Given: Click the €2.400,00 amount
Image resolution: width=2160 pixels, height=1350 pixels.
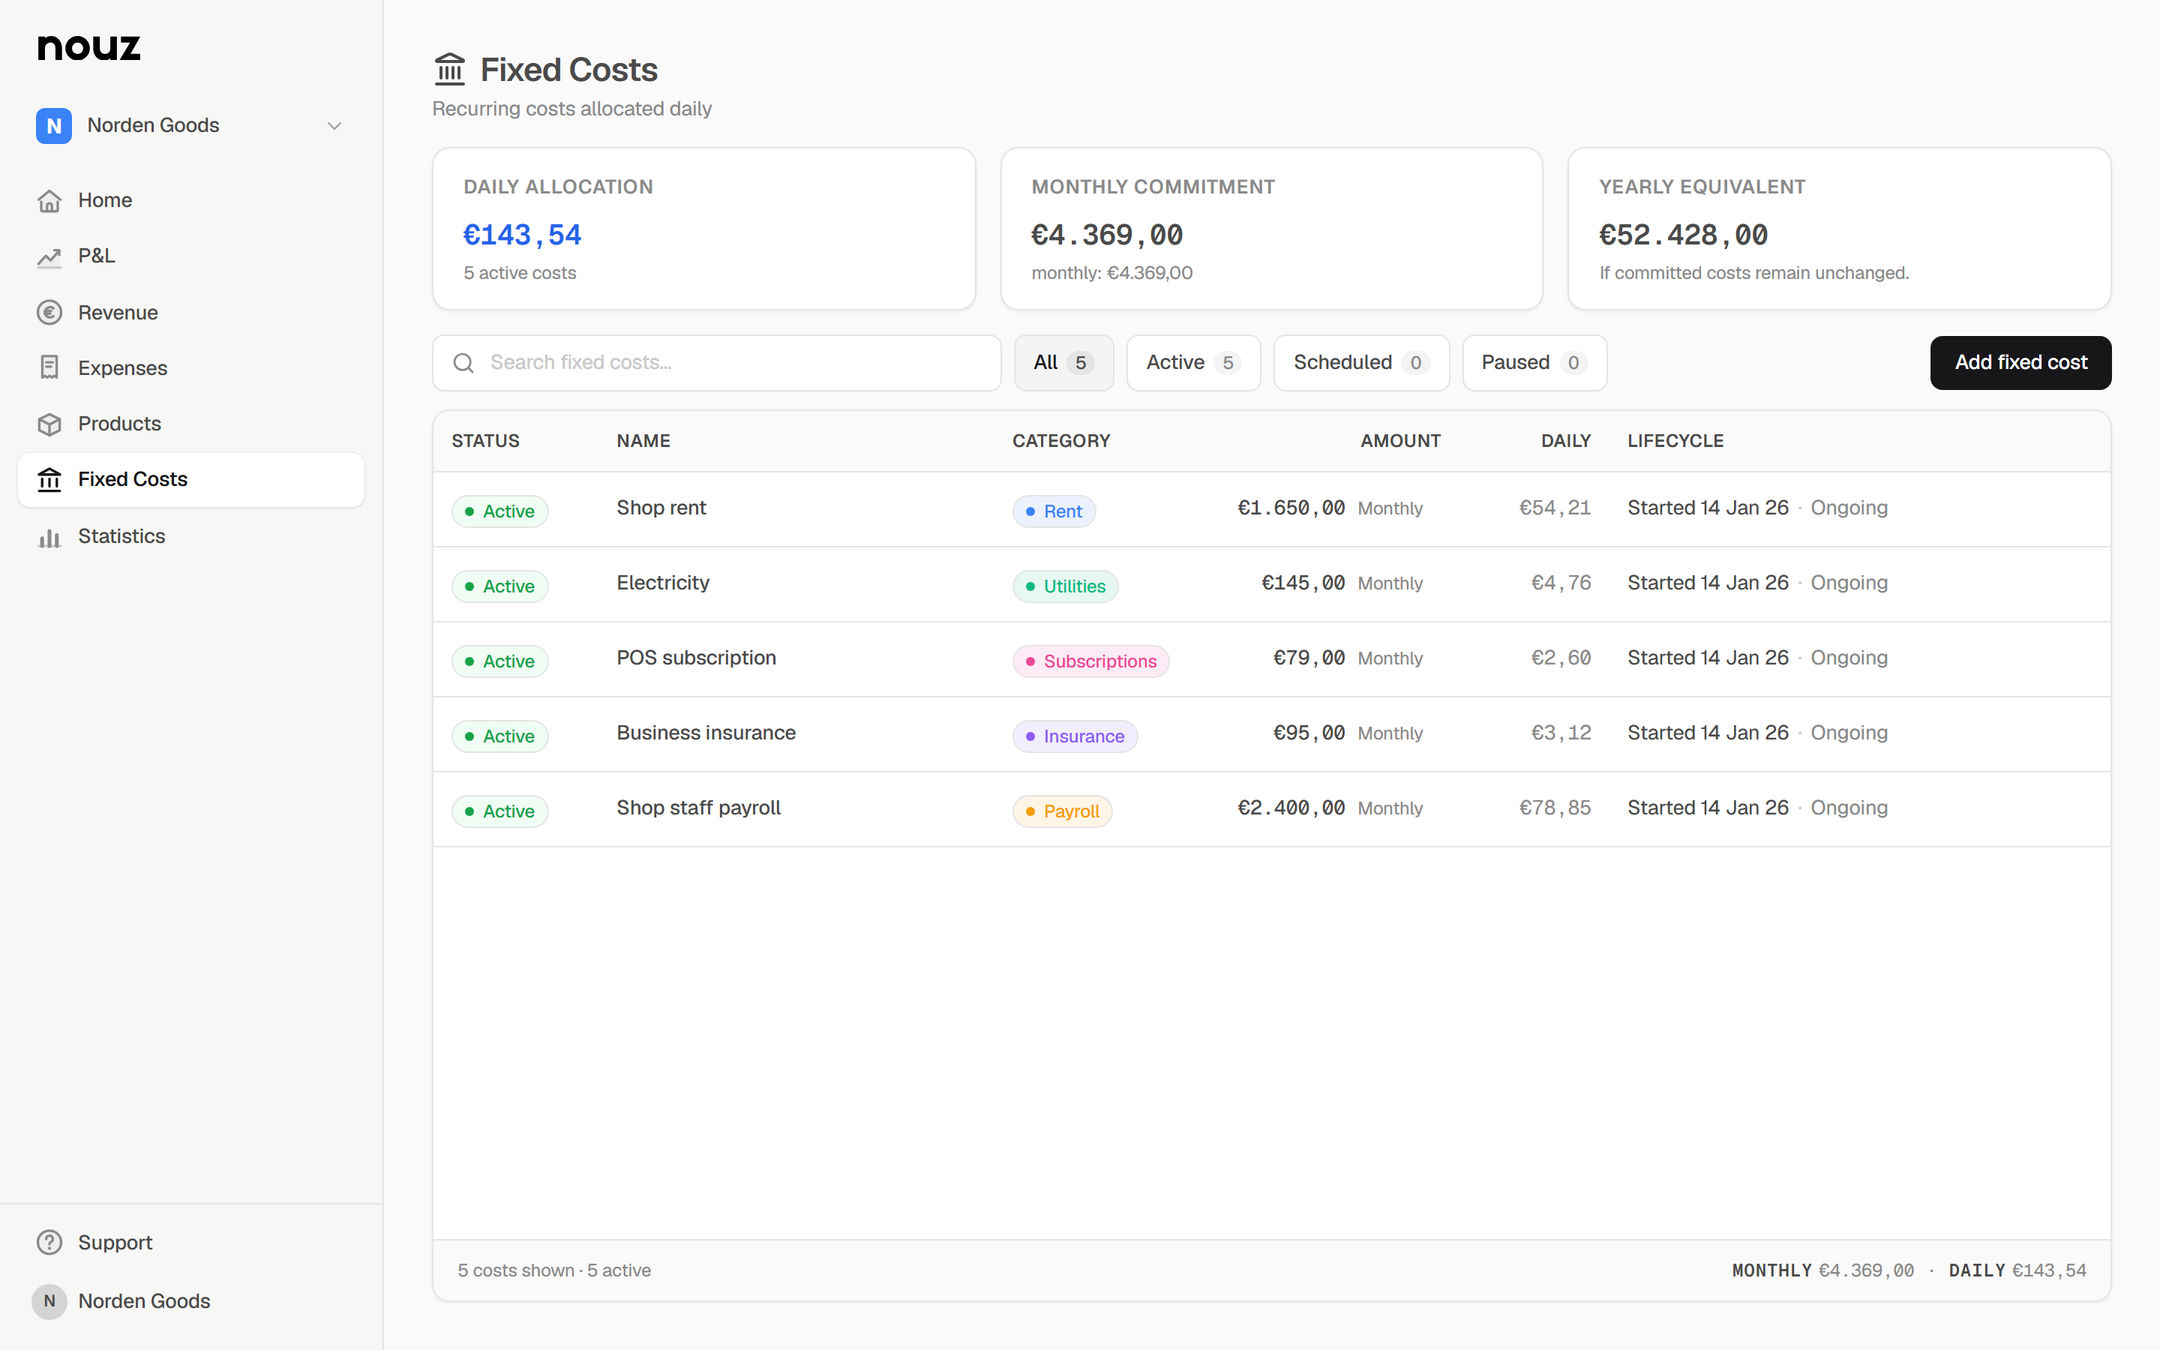Looking at the screenshot, I should pos(1291,808).
